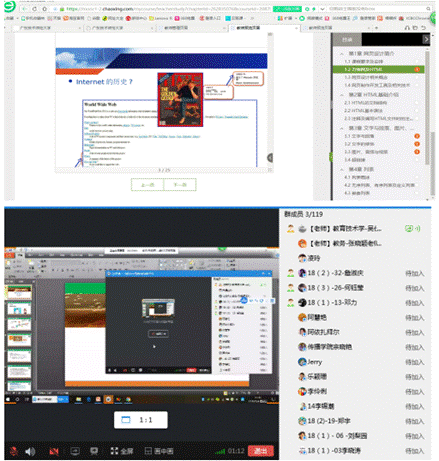Click the round arrow handle at slide right edge
Image resolution: width=439 pixels, height=461 pixels.
tap(270, 158)
